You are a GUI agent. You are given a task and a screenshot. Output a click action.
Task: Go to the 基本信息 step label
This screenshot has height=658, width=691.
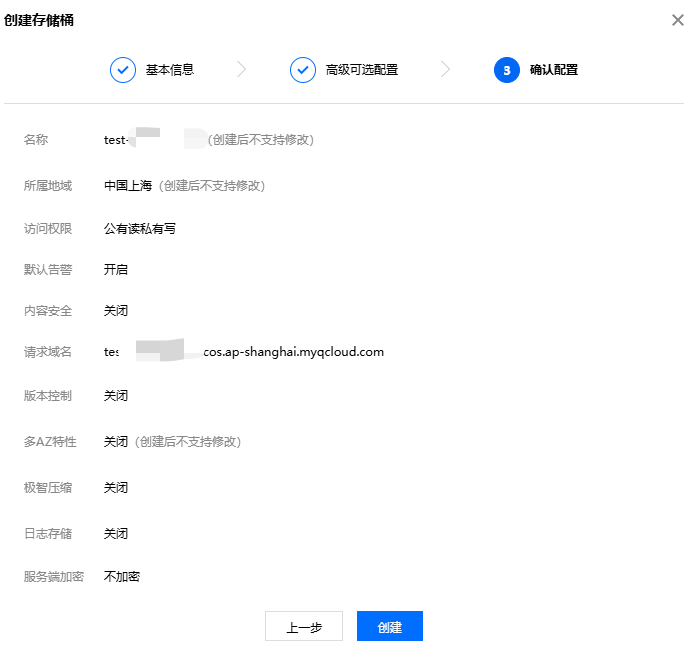[170, 70]
